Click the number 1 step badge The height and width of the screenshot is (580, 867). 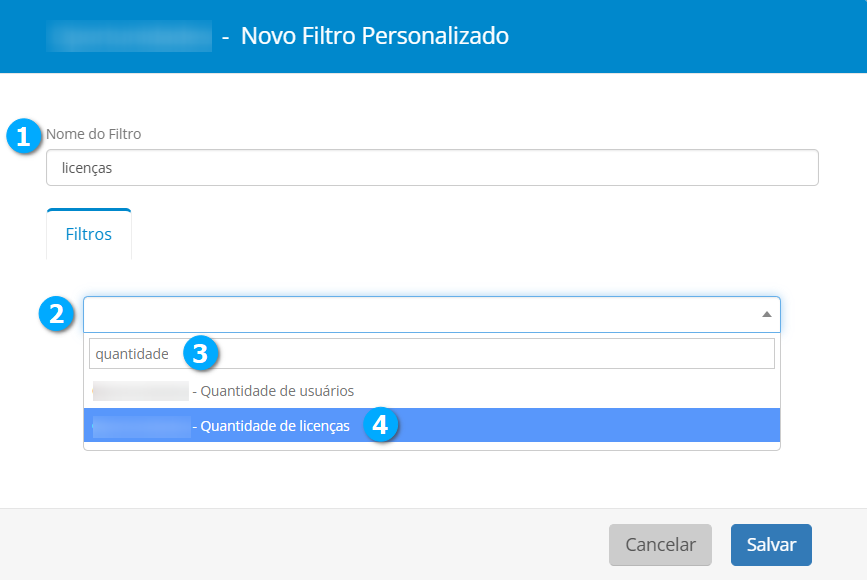click(24, 135)
